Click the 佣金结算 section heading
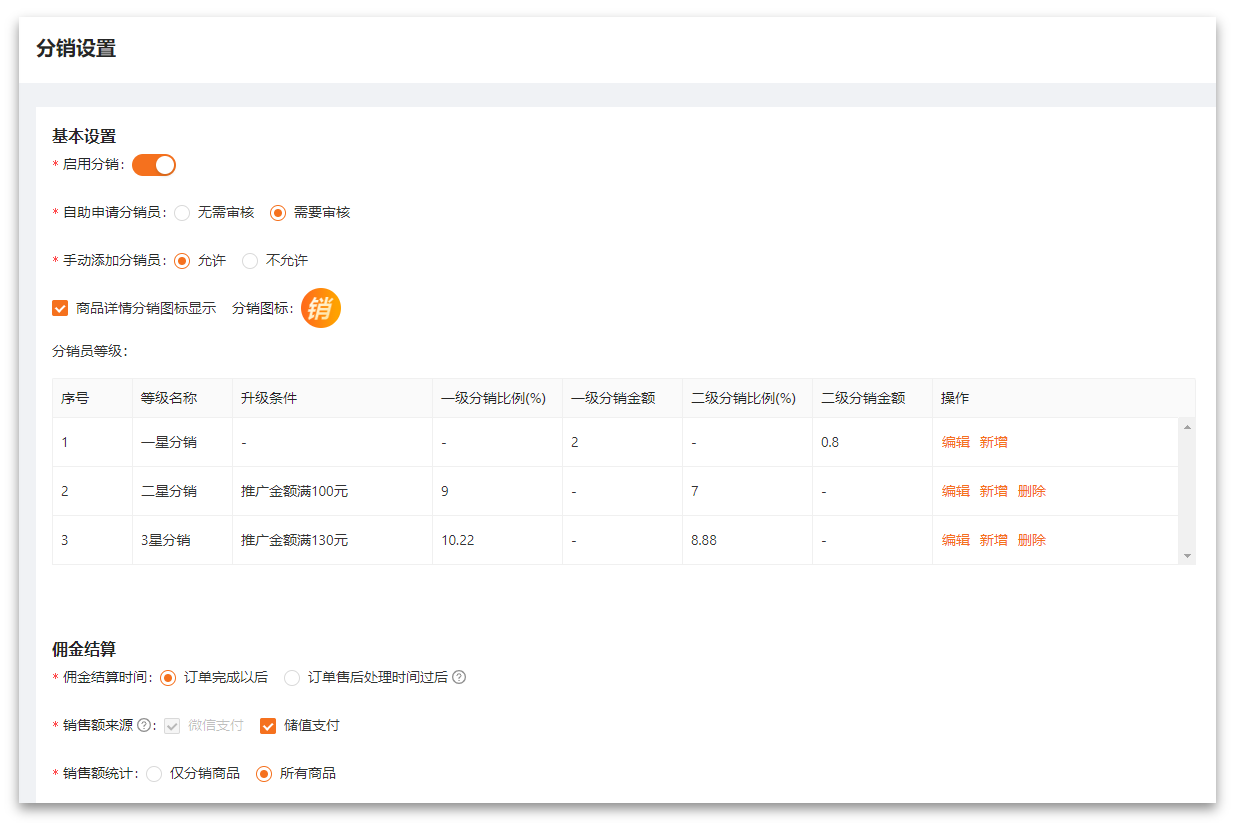 coord(84,650)
